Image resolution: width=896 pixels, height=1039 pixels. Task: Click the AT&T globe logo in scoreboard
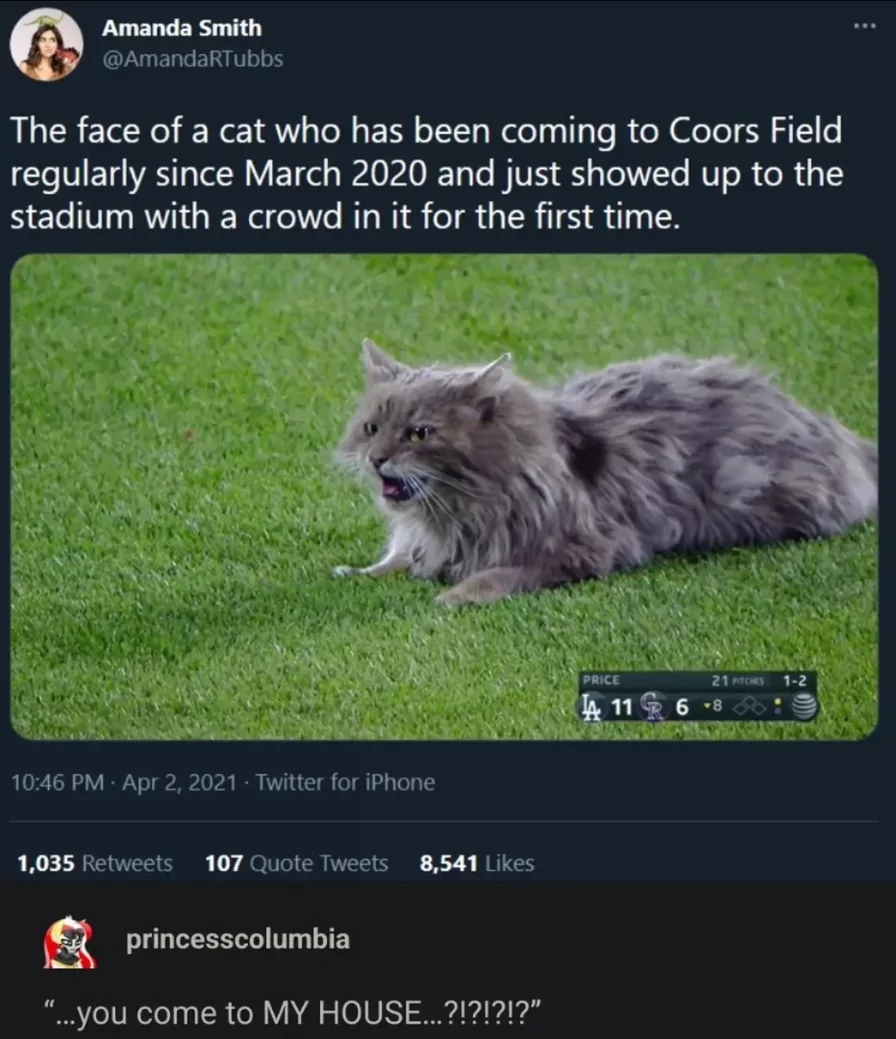pos(804,706)
